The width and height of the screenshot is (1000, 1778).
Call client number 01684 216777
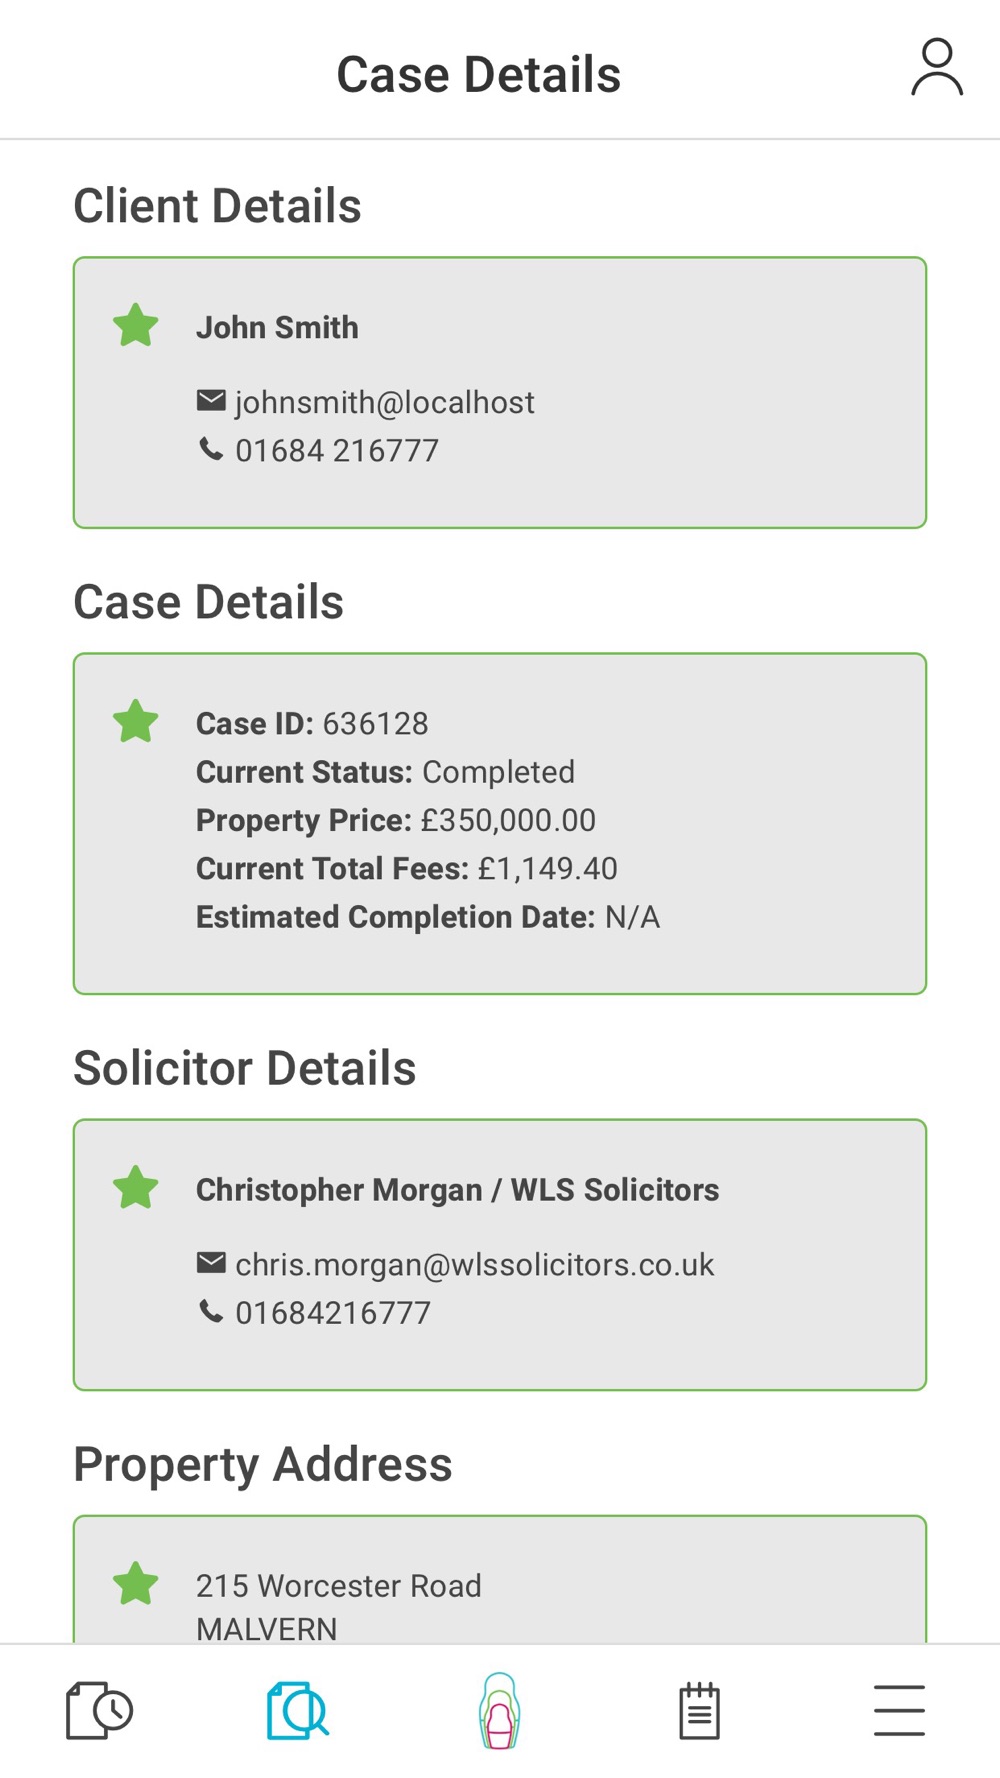(336, 451)
